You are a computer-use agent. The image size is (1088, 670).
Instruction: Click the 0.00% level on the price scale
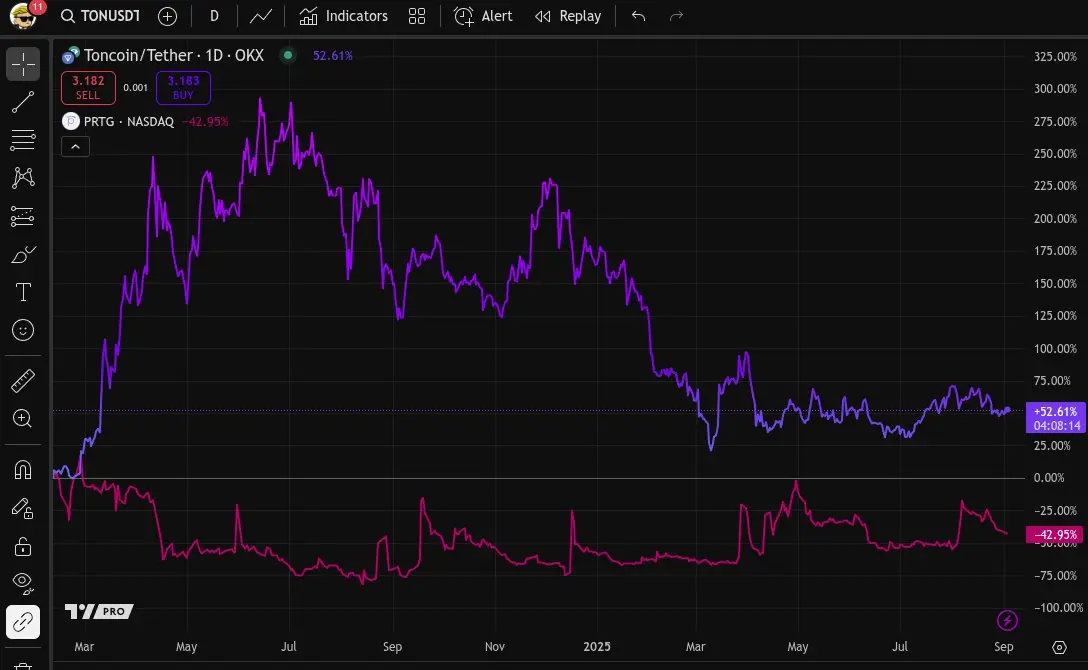tap(1048, 478)
